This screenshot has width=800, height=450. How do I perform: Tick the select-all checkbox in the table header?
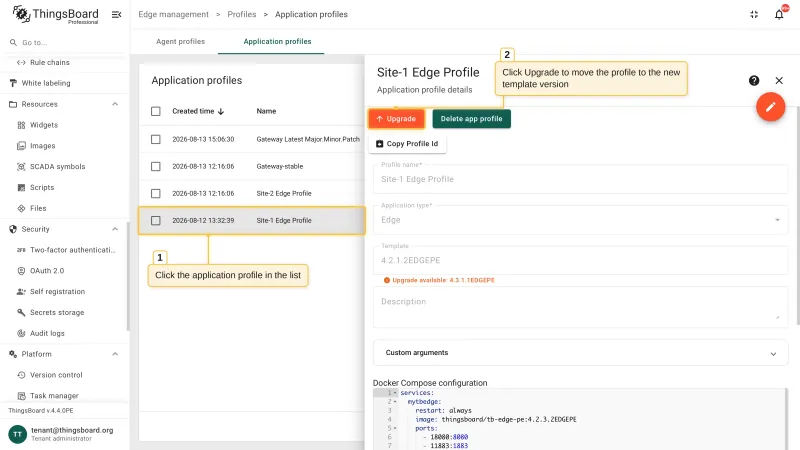point(156,111)
